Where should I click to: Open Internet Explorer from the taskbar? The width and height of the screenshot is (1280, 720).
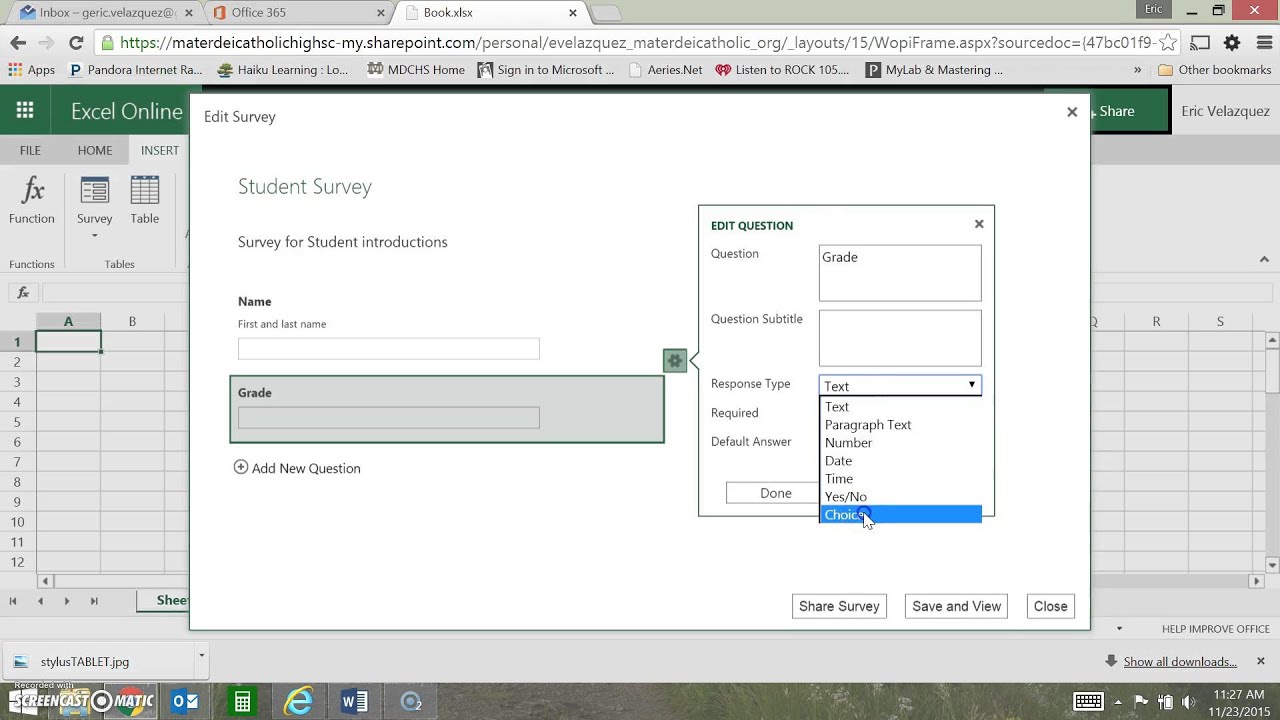(x=298, y=701)
